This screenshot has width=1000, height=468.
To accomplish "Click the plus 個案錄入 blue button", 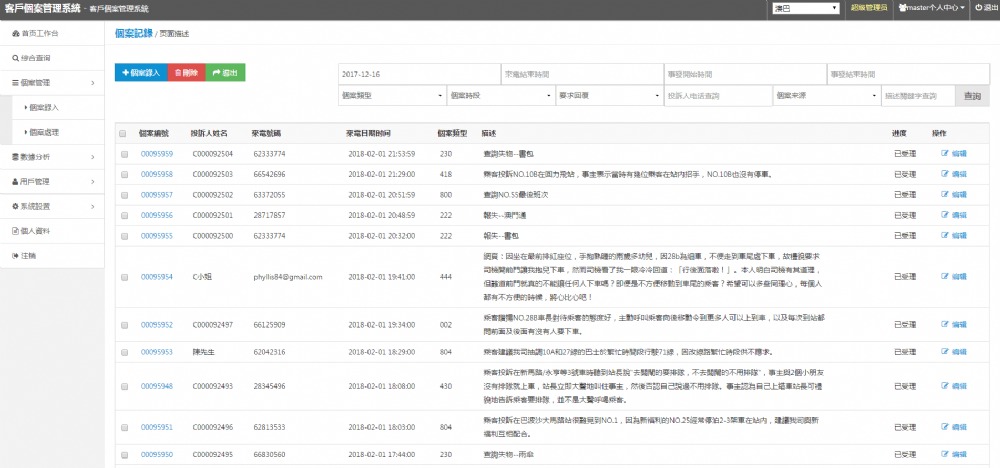I will (141, 73).
